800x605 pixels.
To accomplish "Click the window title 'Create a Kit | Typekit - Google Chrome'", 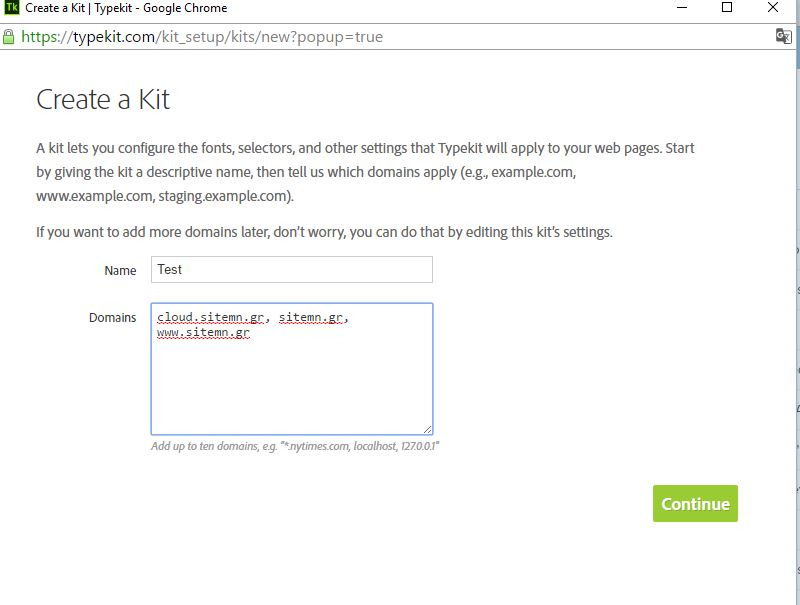I will click(x=126, y=8).
